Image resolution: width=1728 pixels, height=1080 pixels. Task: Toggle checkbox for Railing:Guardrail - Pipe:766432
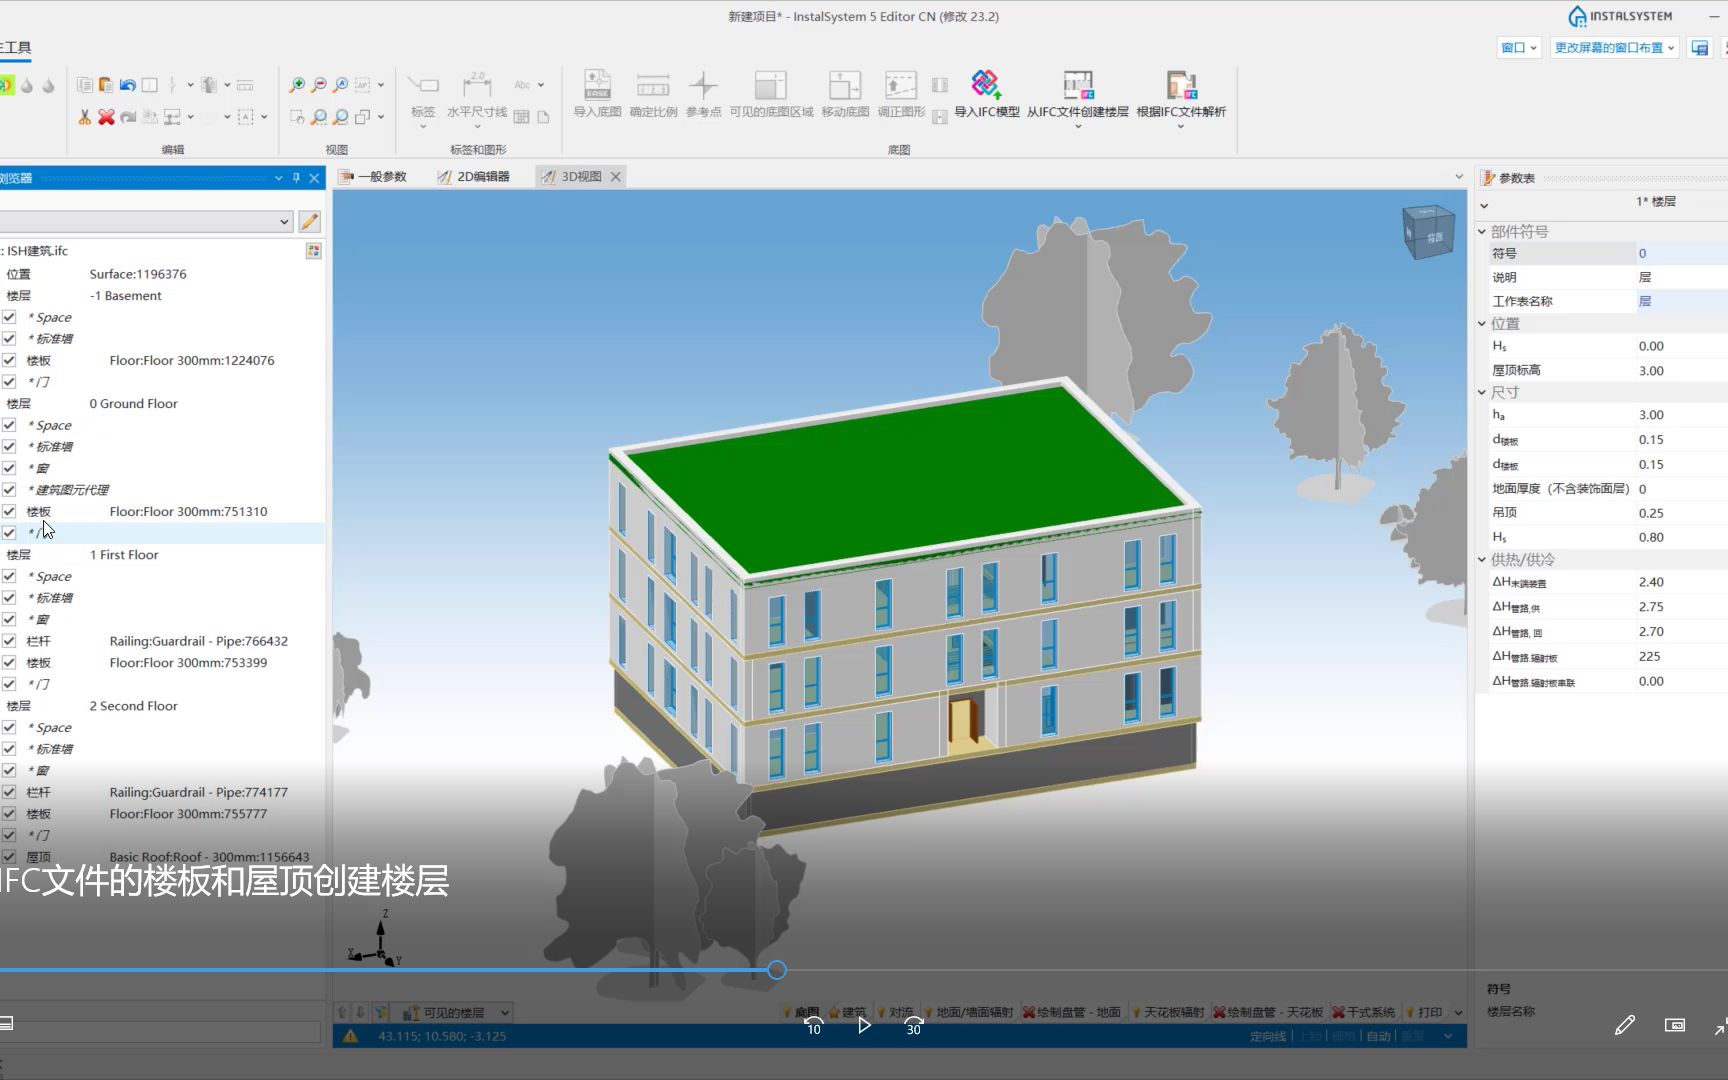click(x=9, y=641)
